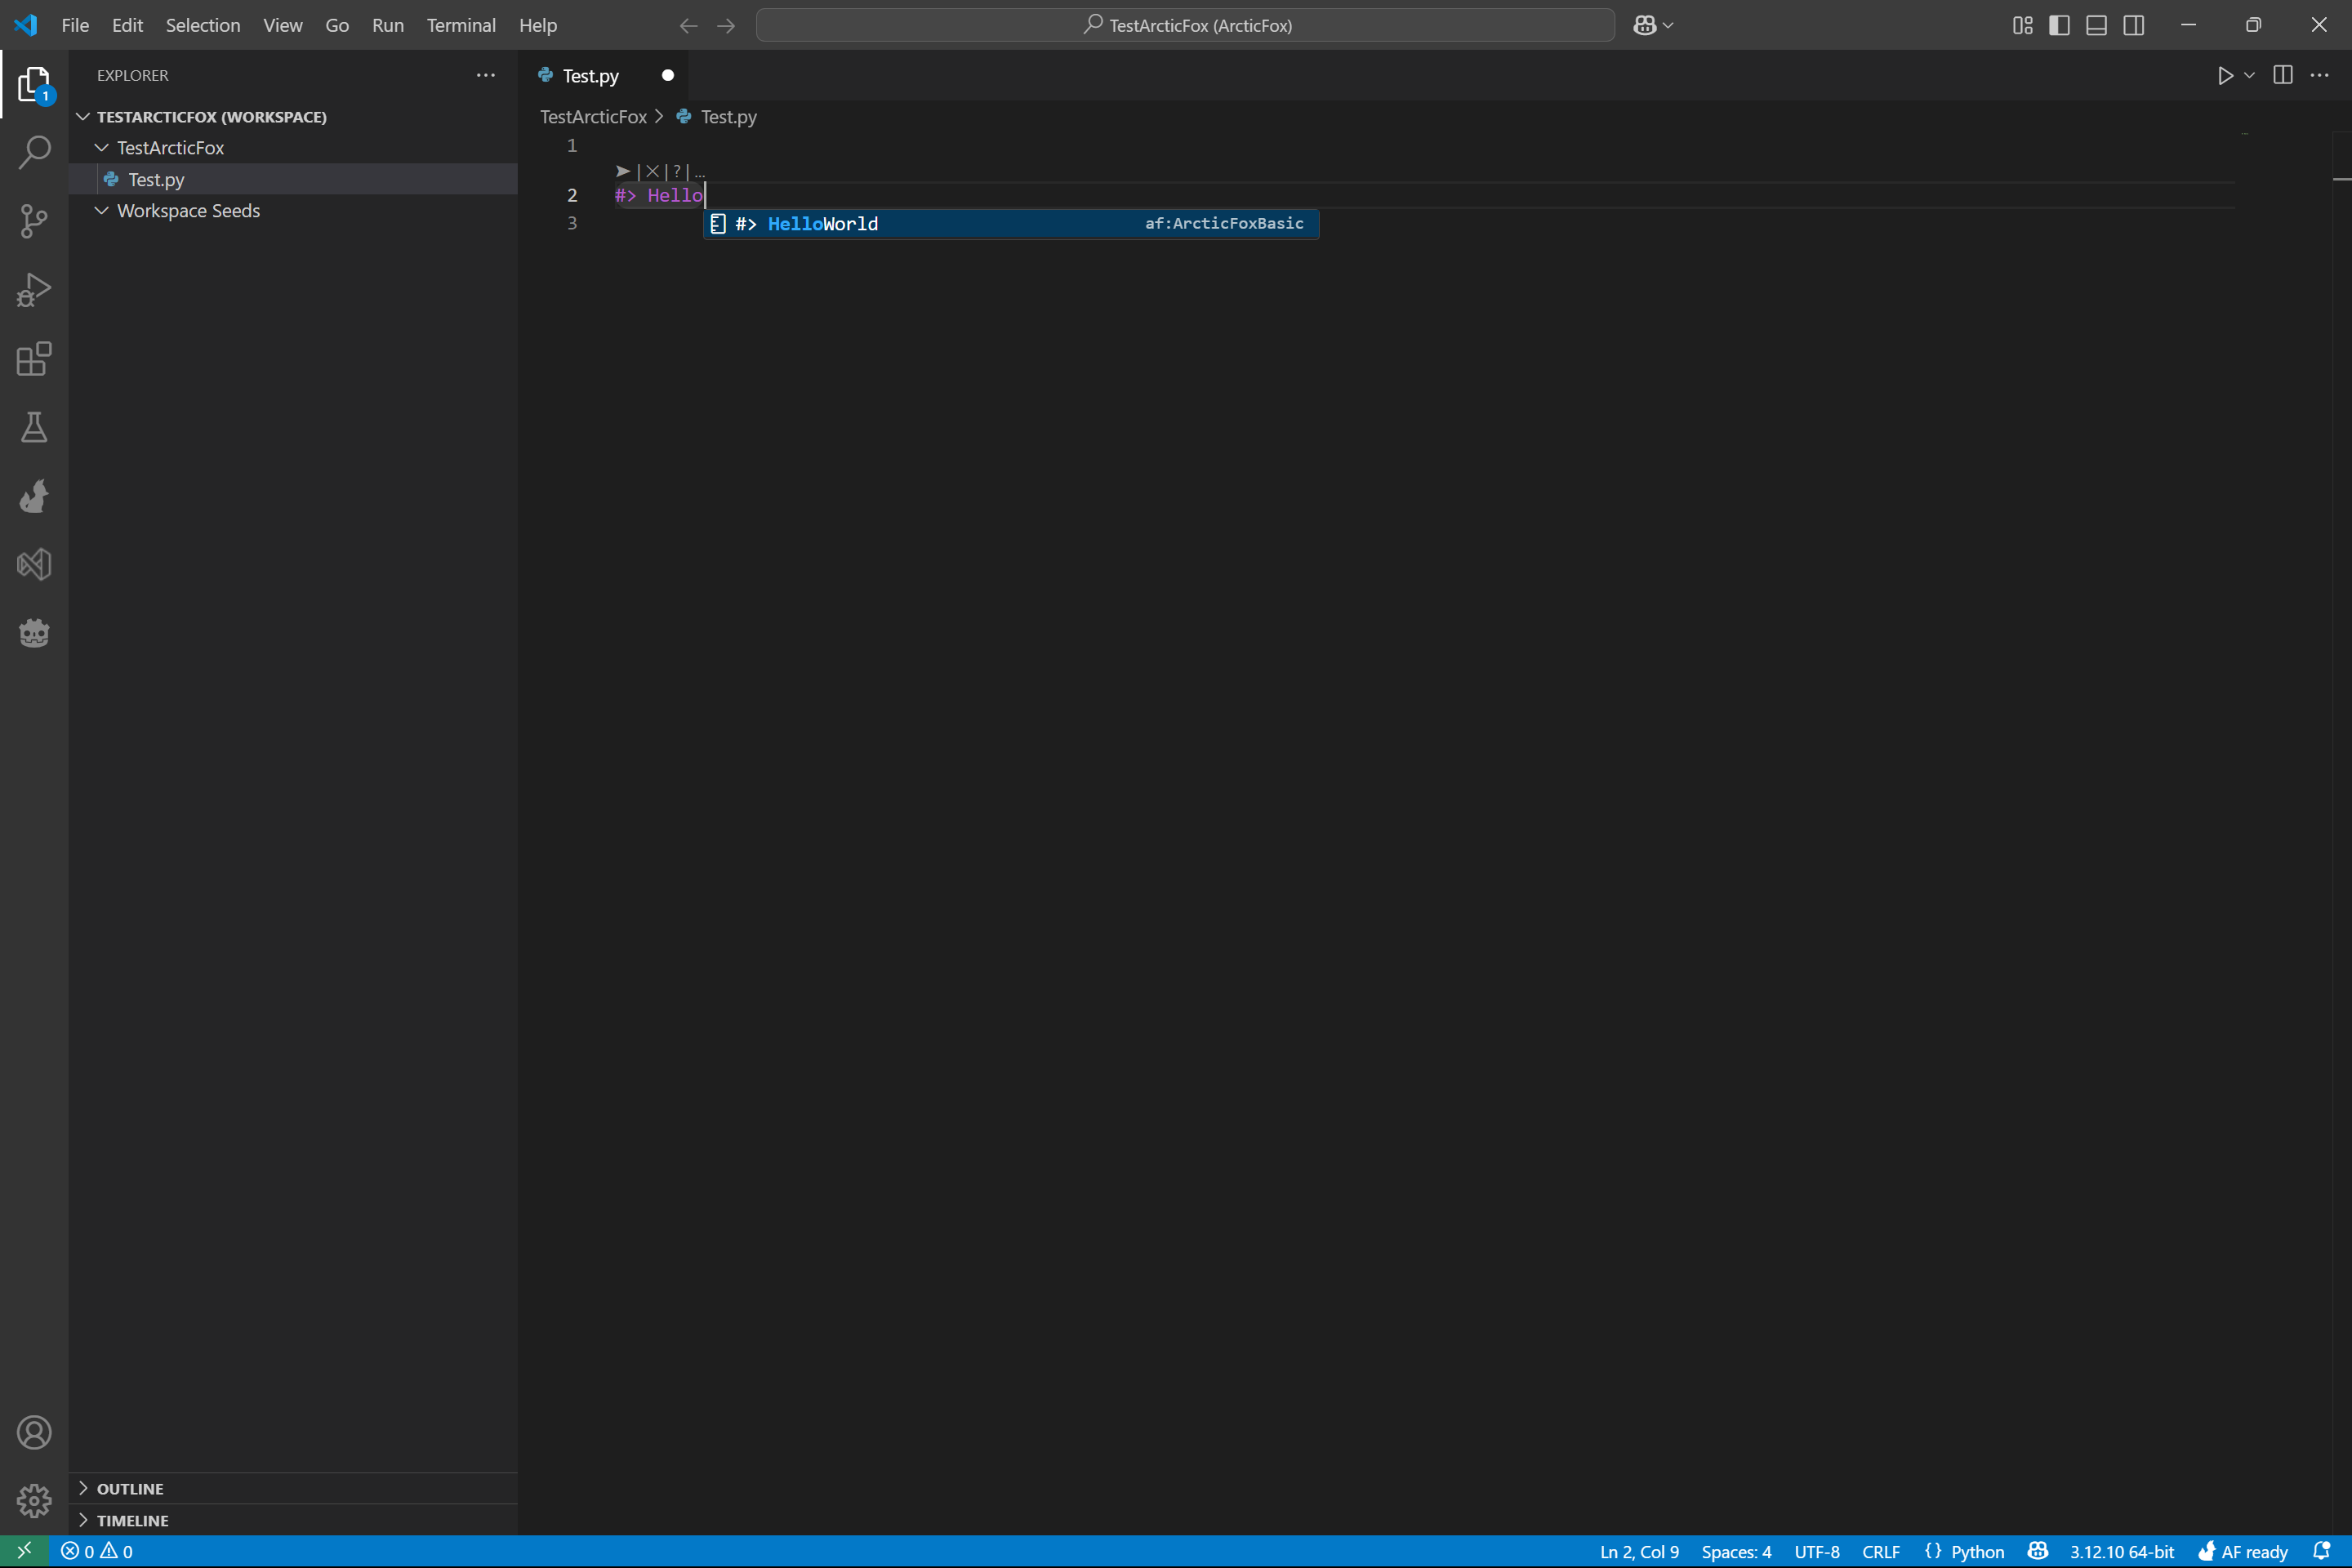This screenshot has height=1568, width=2352.
Task: Open the ArcticFox fox-icon view
Action: (34, 495)
